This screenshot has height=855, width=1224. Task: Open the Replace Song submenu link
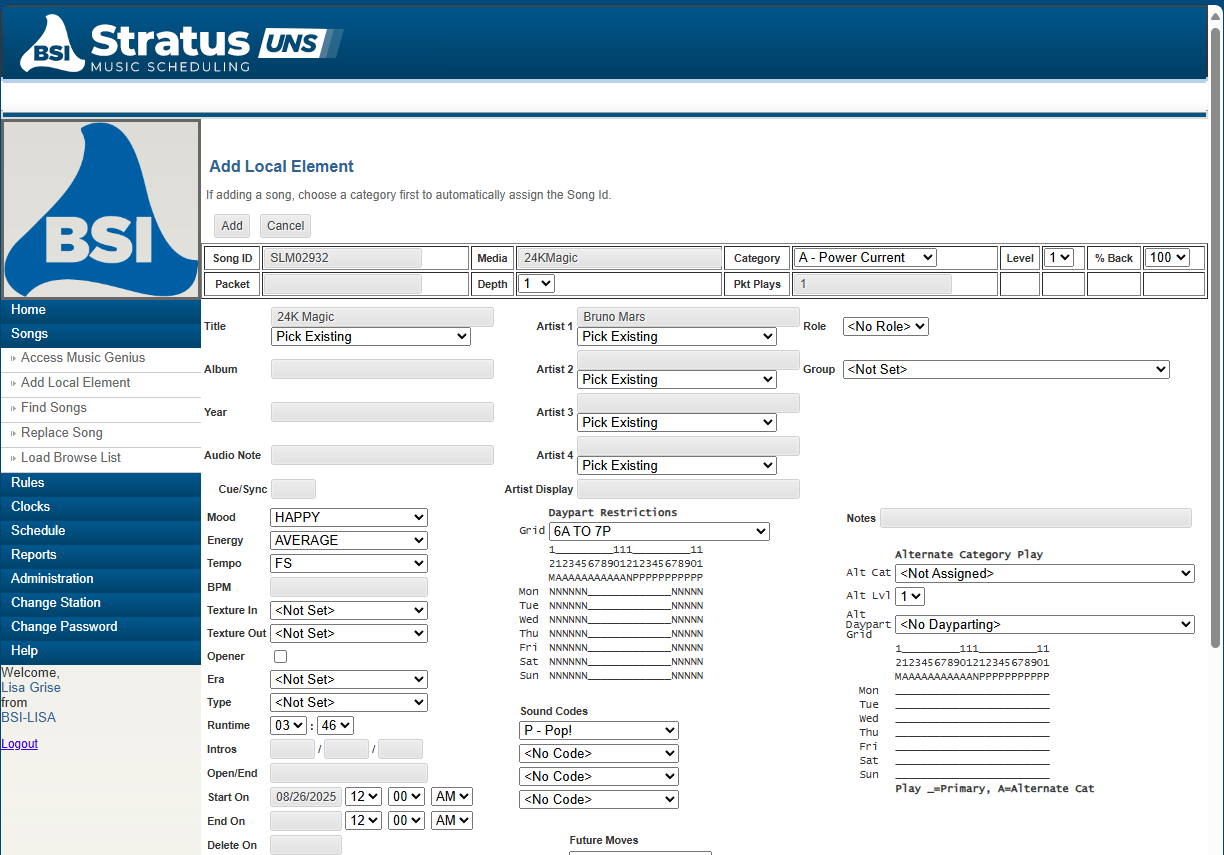point(62,433)
